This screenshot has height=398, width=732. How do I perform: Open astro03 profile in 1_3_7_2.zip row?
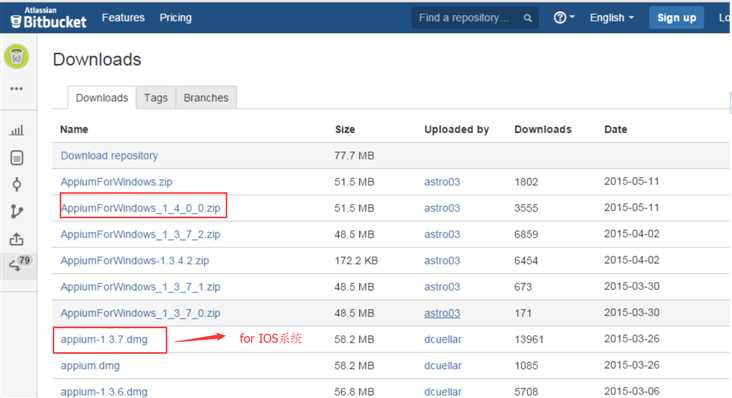pyautogui.click(x=442, y=234)
